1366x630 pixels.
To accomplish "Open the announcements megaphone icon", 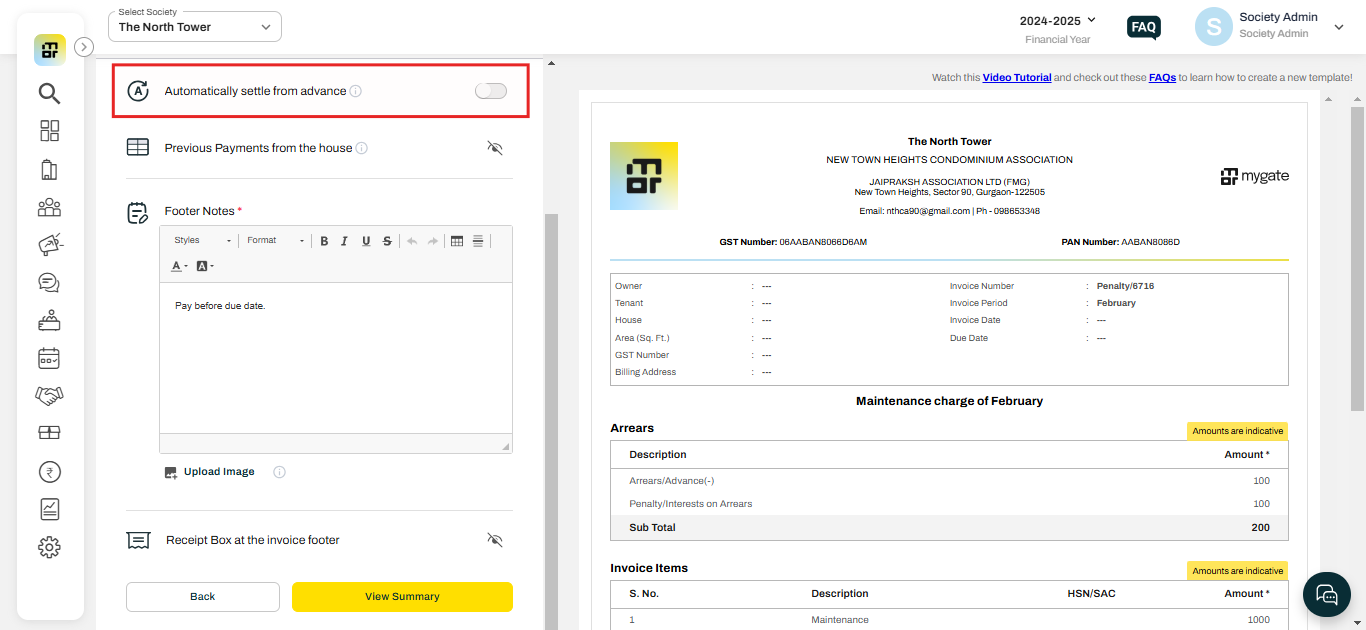I will click(49, 243).
